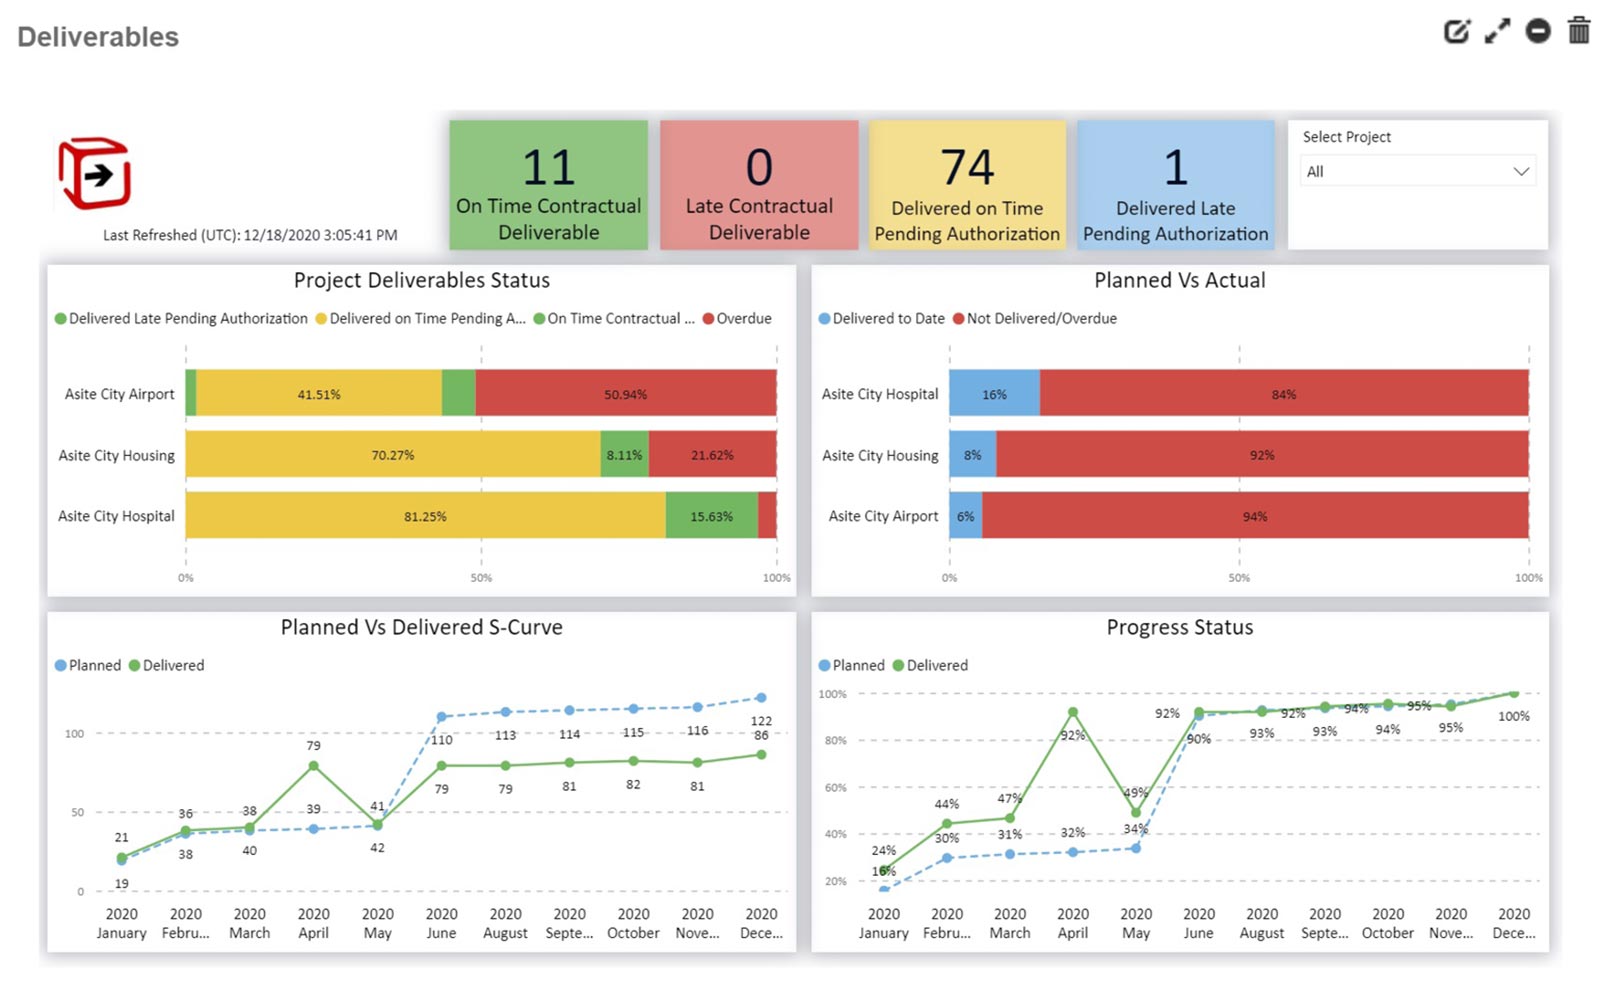Click the Last Refreshed timestamp text
This screenshot has width=1600, height=1000.
[x=250, y=235]
